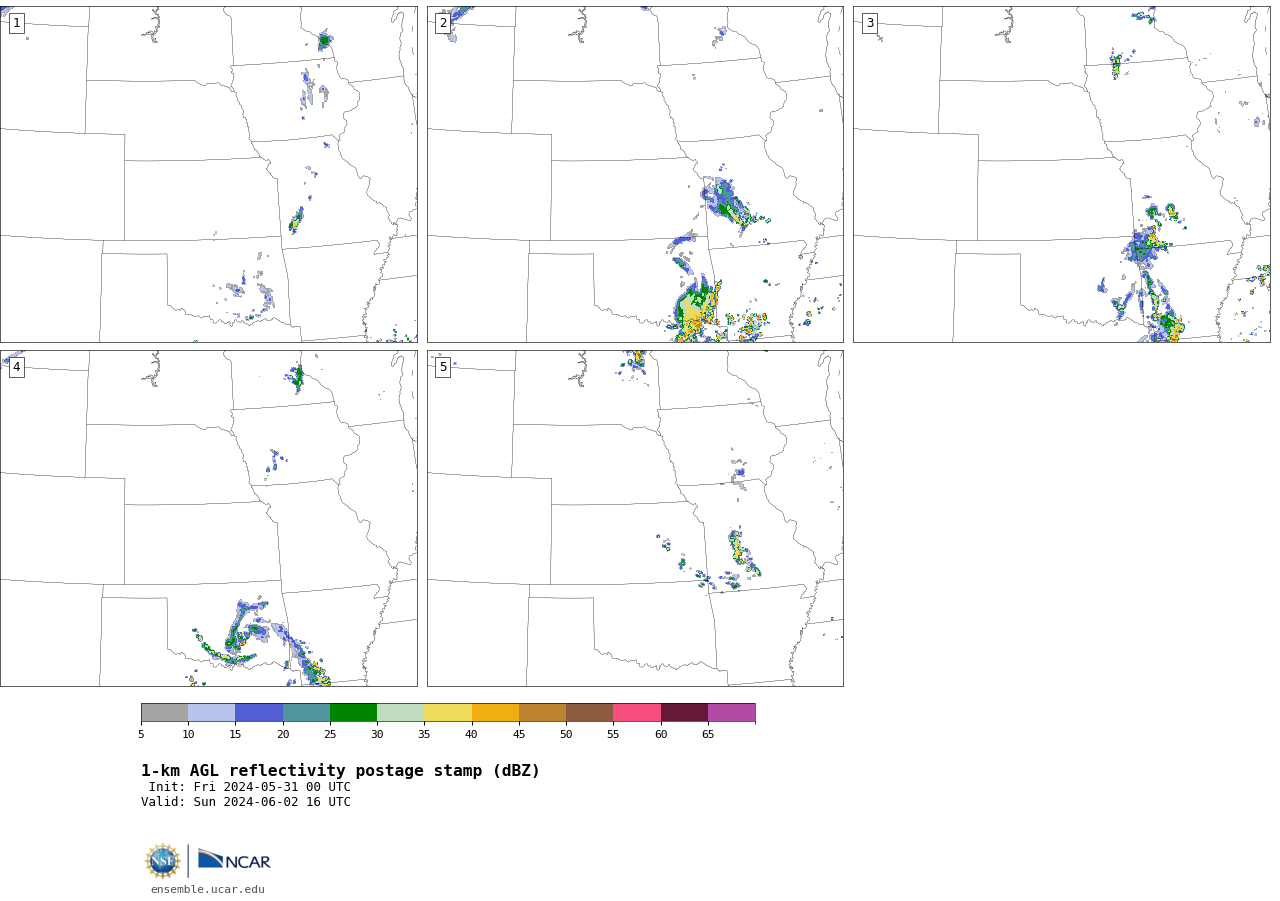Image resolution: width=1280 pixels, height=901 pixels.
Task: Click the panel number 2 label
Action: click(443, 23)
